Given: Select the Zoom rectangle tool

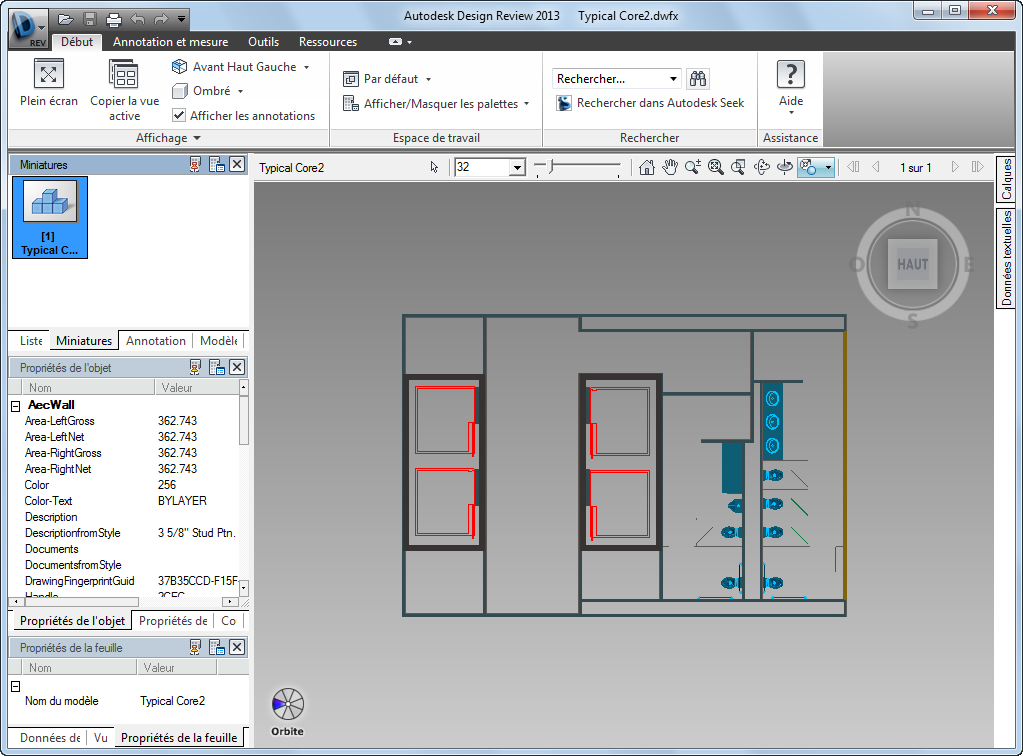Looking at the screenshot, I should (739, 168).
